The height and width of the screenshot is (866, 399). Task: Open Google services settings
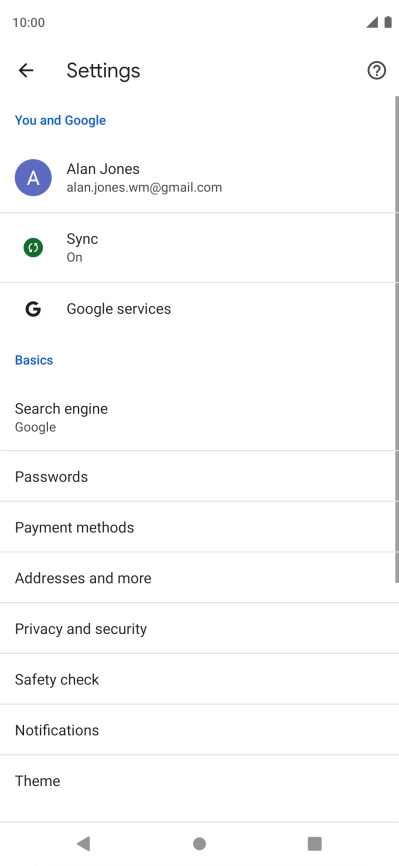tap(200, 309)
